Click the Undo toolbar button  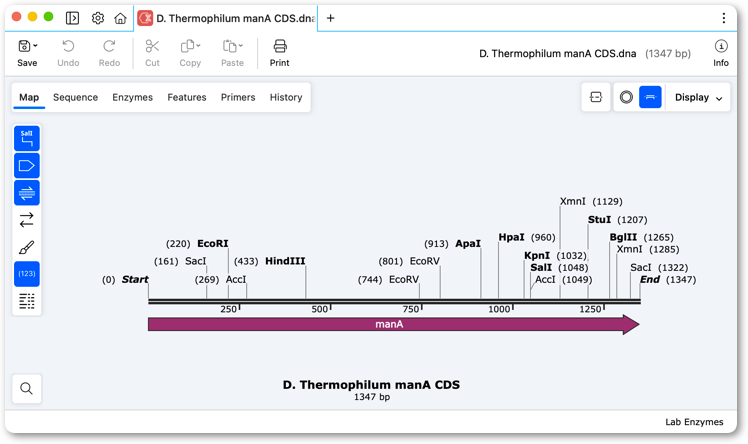pyautogui.click(x=68, y=53)
